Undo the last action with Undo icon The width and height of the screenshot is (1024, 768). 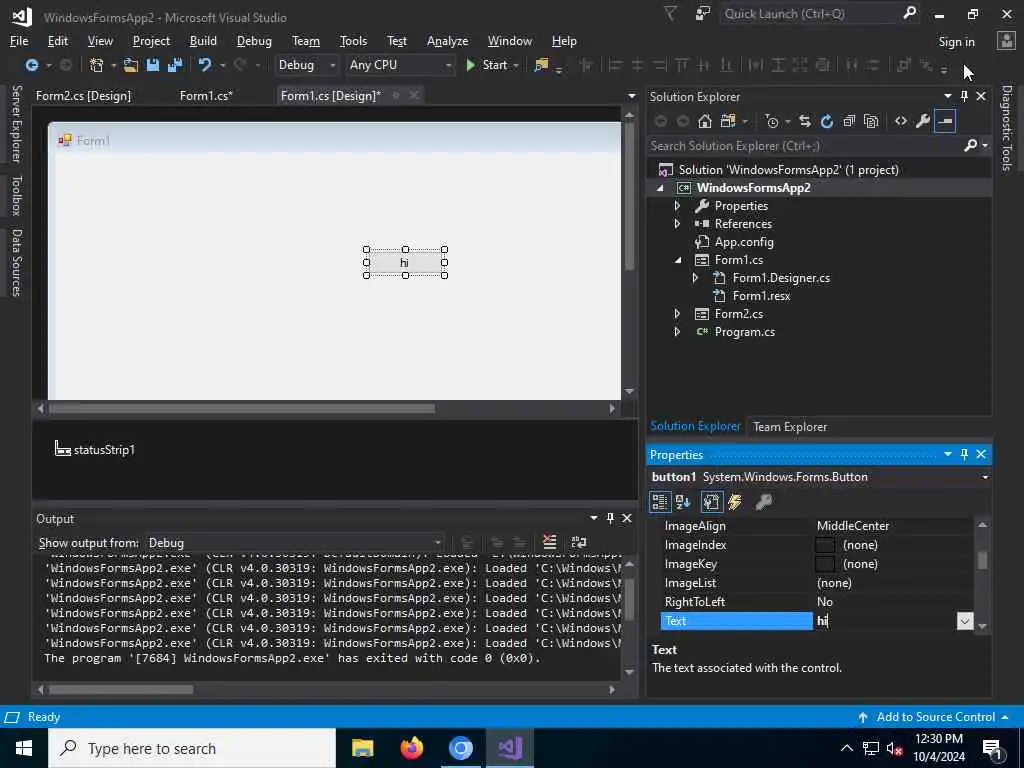pyautogui.click(x=205, y=65)
